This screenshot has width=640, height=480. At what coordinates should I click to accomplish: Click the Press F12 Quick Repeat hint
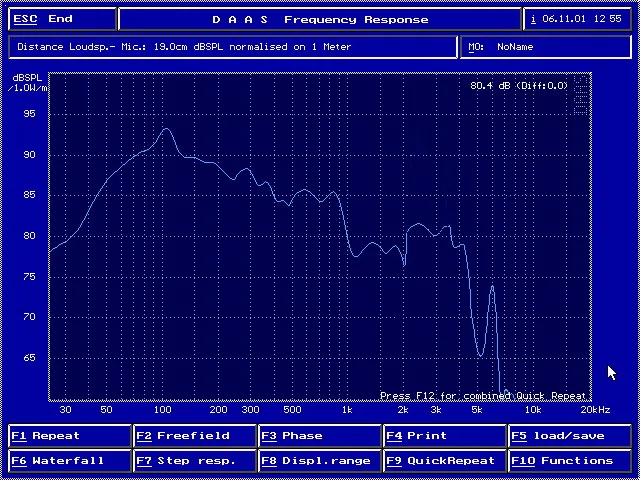483,396
